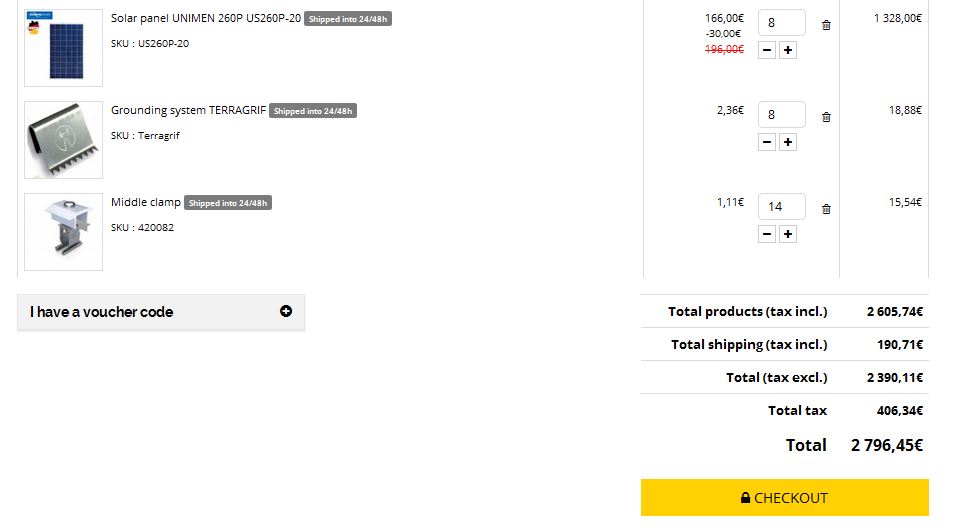The height and width of the screenshot is (530, 956).
Task: Reduce Middle clamp quantity by one
Action: pyautogui.click(x=767, y=234)
